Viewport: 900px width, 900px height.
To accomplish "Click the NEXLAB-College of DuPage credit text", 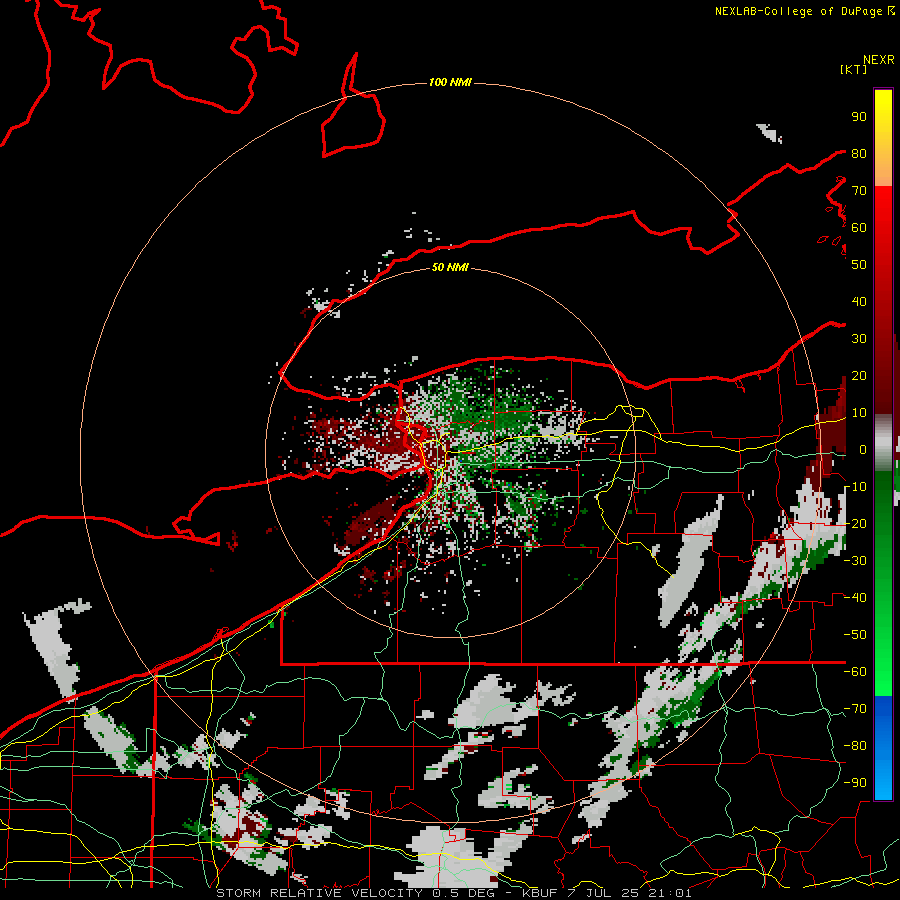I will click(x=798, y=11).
